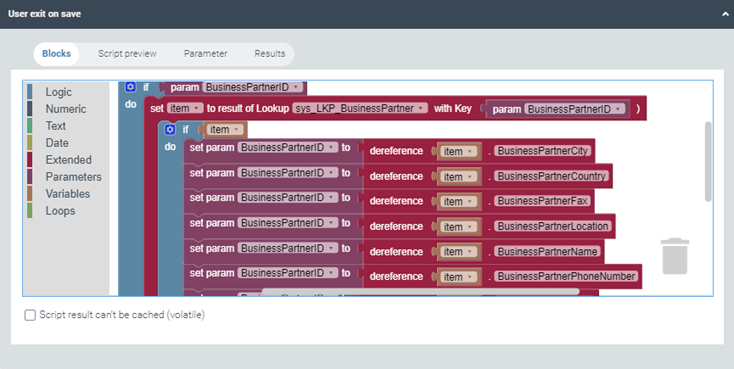Toggle Script result can't be cached checkbox
The width and height of the screenshot is (734, 369).
pyautogui.click(x=30, y=315)
